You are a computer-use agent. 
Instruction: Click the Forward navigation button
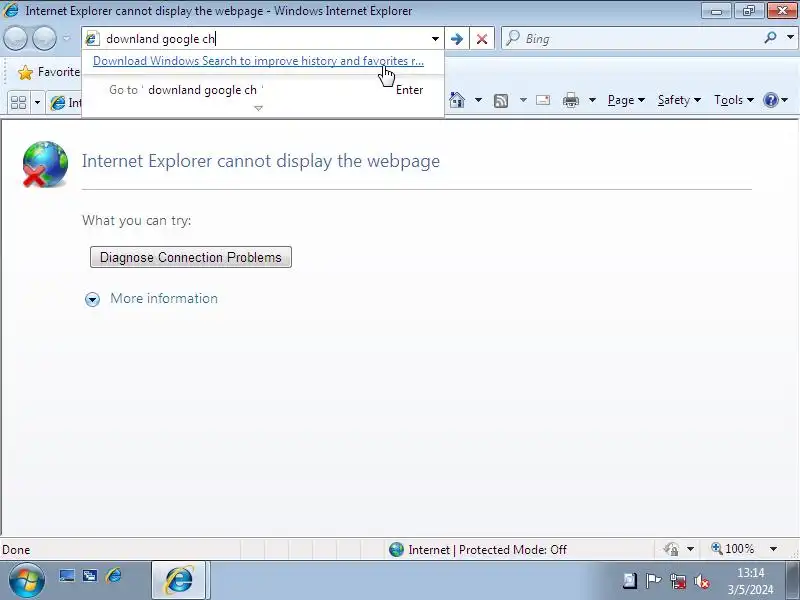tap(44, 38)
